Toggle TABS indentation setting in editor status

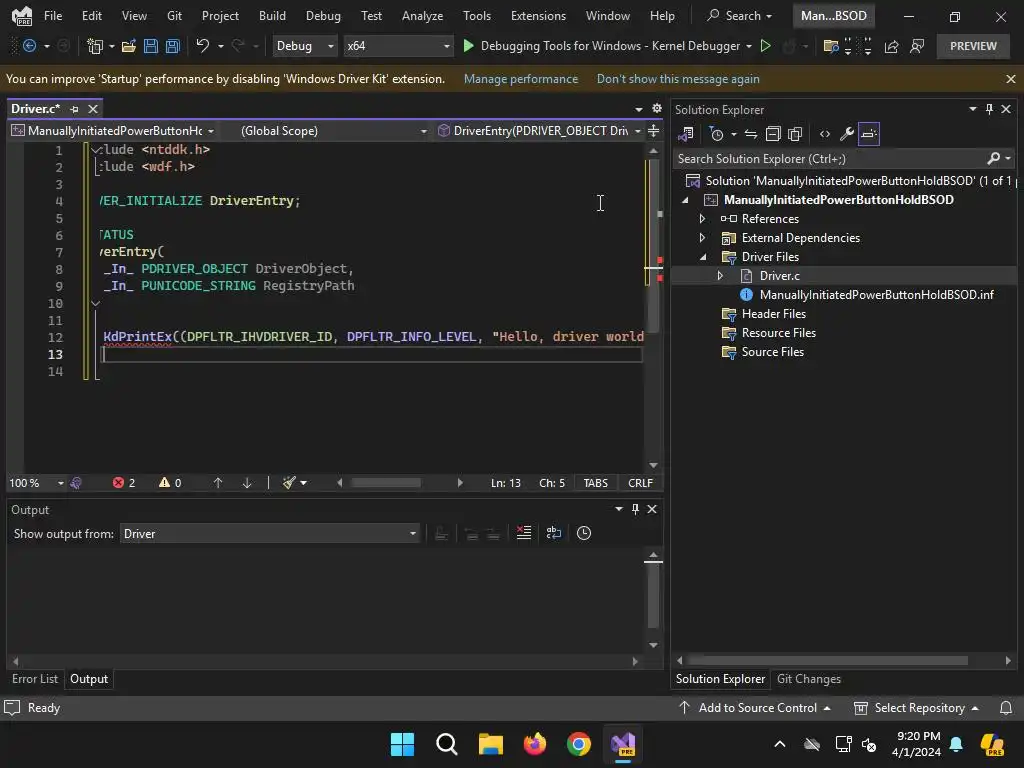pyautogui.click(x=596, y=483)
